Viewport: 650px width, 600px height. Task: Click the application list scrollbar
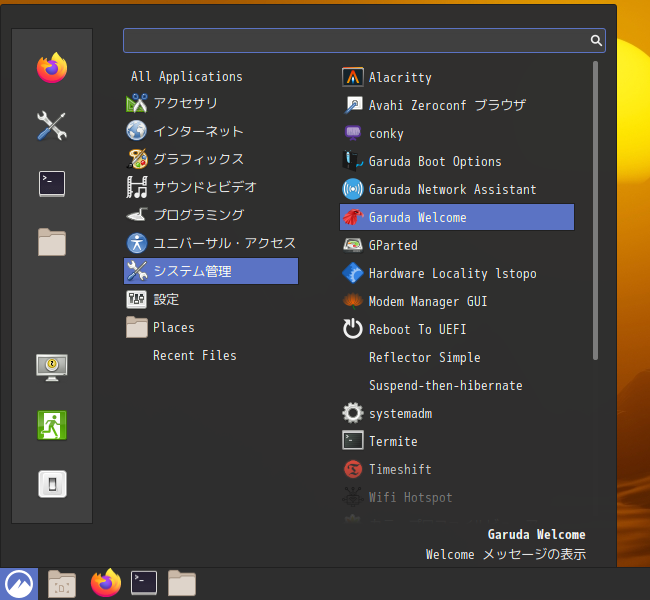coord(595,211)
